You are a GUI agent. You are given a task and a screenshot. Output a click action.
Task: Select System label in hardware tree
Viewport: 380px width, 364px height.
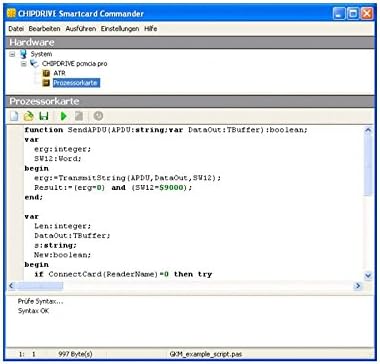click(x=41, y=54)
